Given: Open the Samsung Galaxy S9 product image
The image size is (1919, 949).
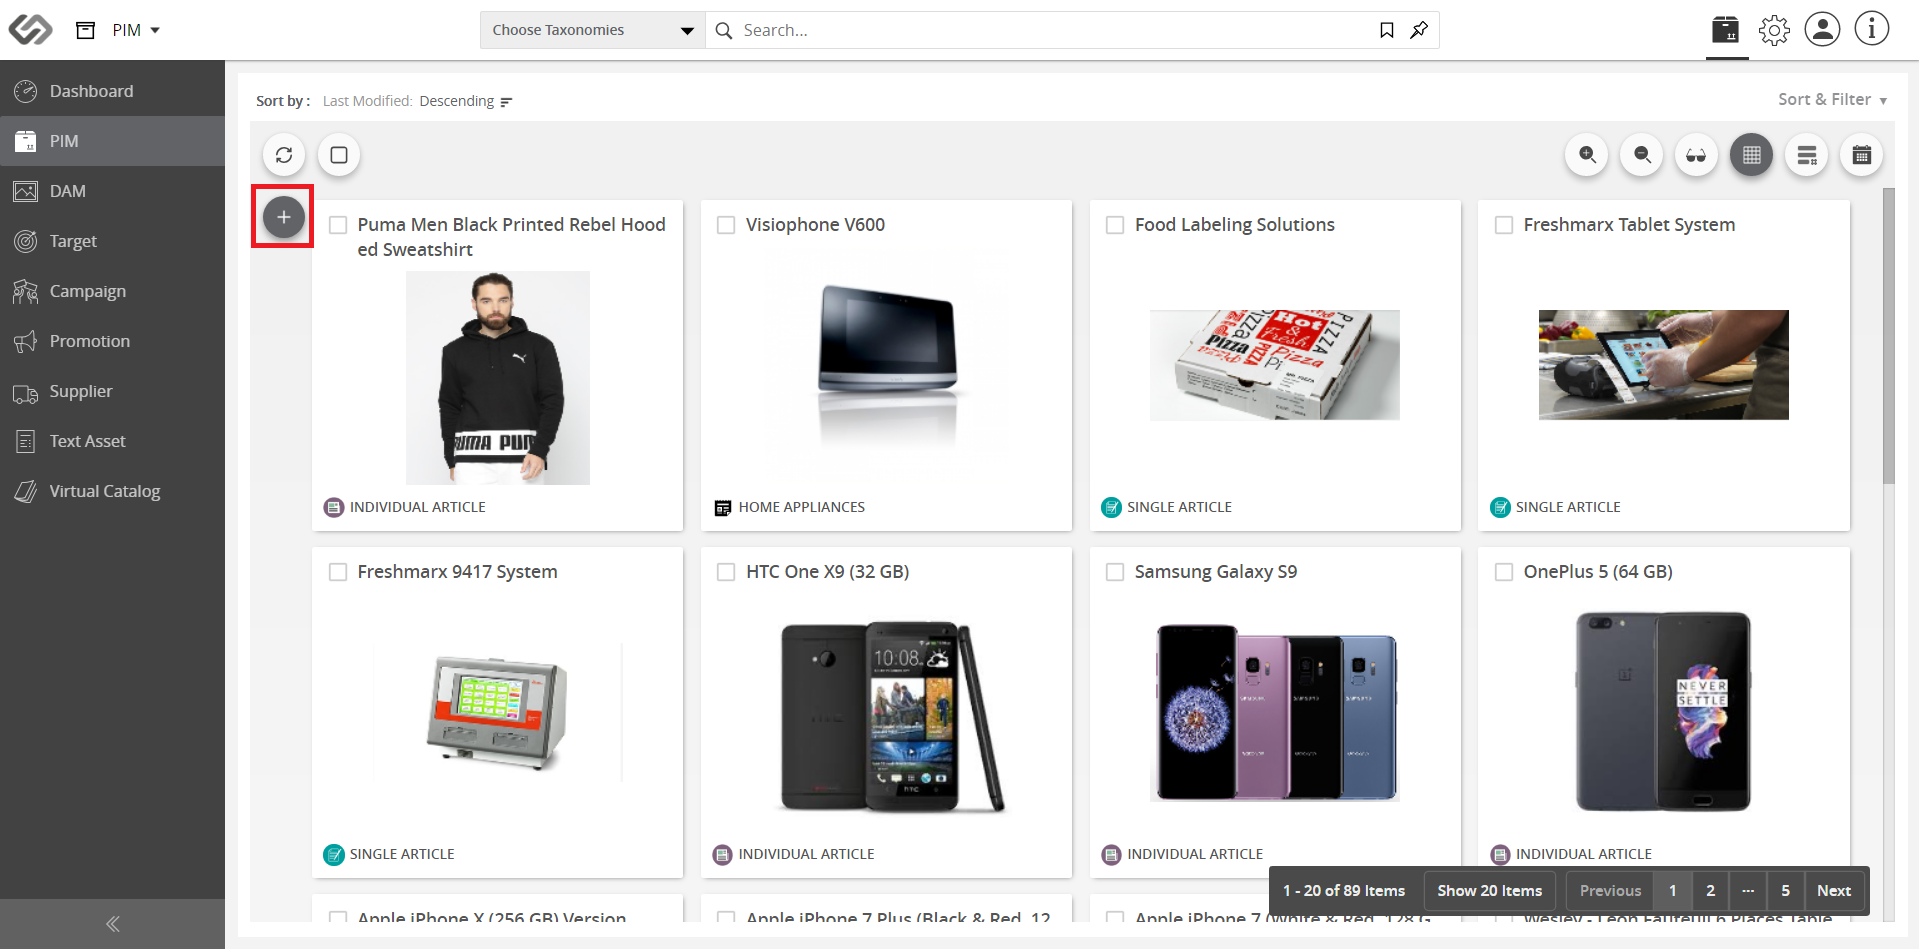Looking at the screenshot, I should (1275, 711).
